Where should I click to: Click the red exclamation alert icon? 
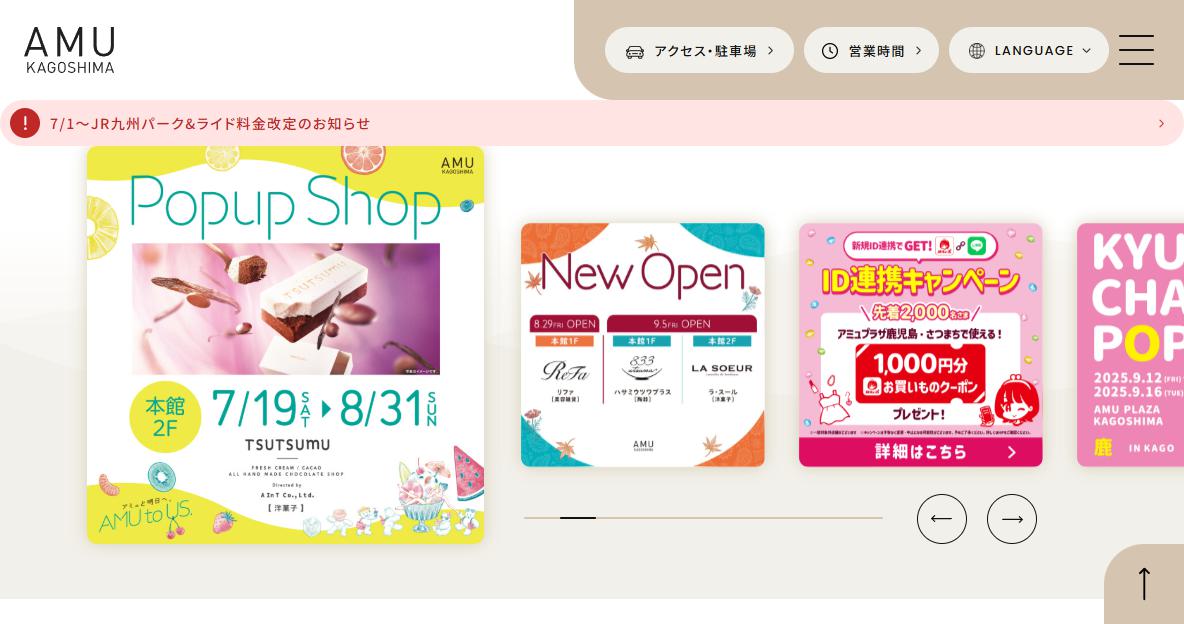click(x=25, y=122)
